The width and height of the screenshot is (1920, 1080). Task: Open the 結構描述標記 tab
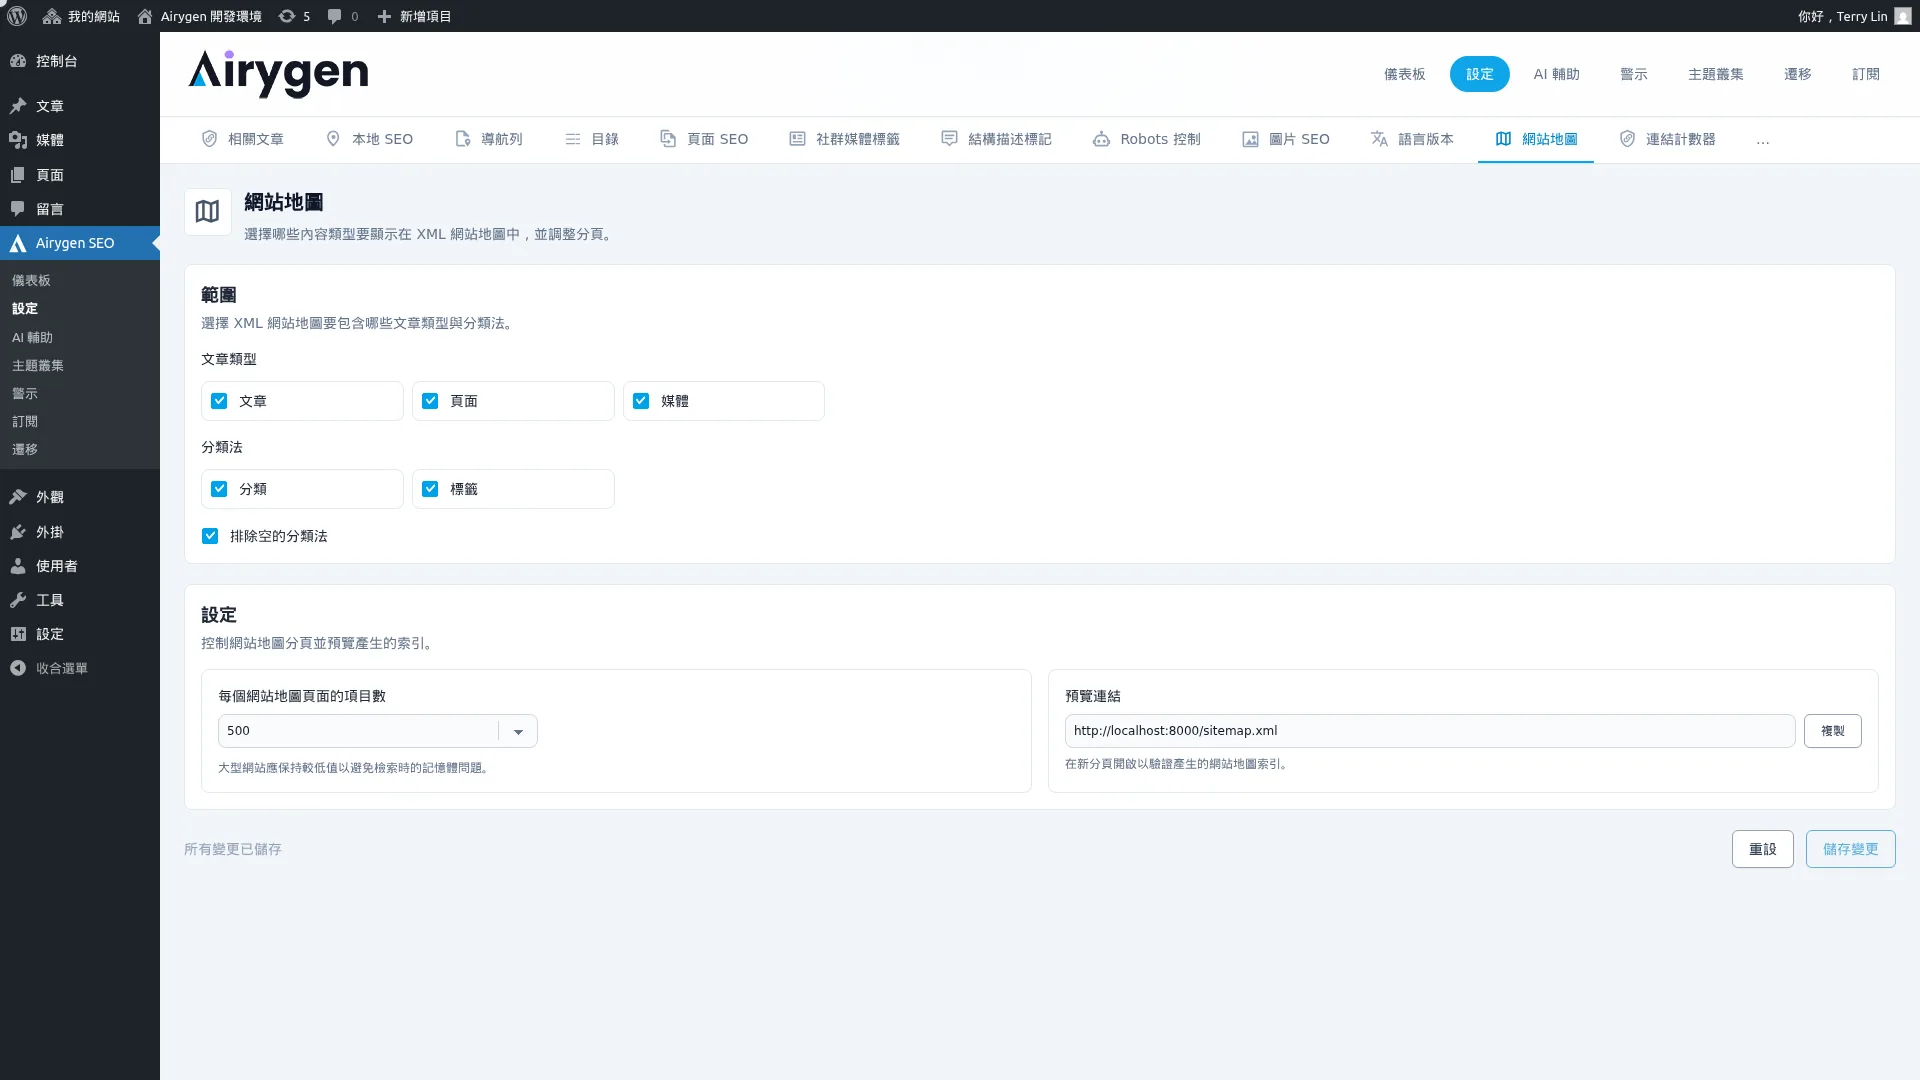point(997,139)
